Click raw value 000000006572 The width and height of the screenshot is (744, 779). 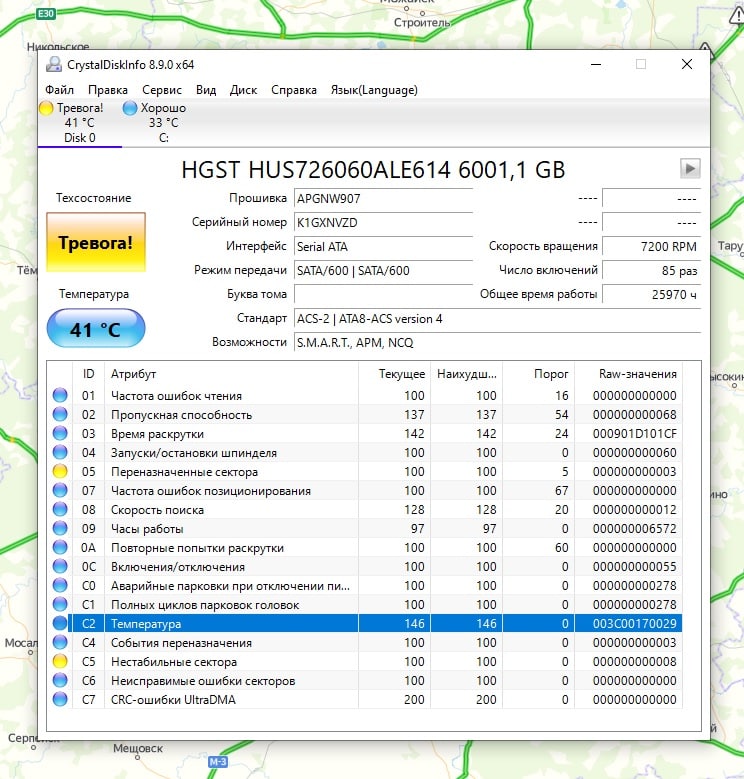click(634, 529)
